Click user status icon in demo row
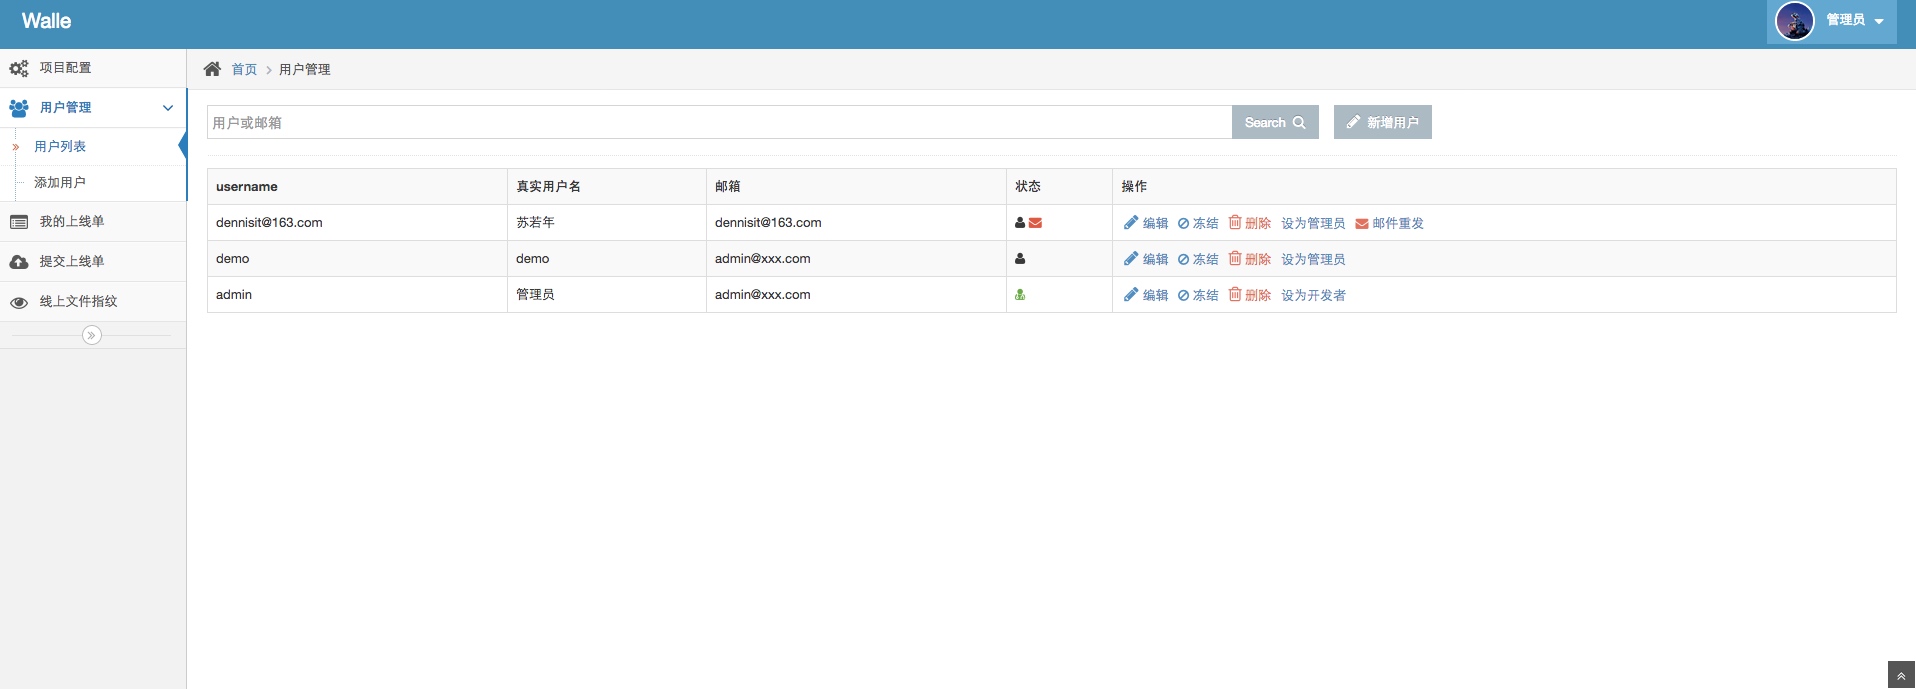This screenshot has height=689, width=1916. click(1020, 259)
